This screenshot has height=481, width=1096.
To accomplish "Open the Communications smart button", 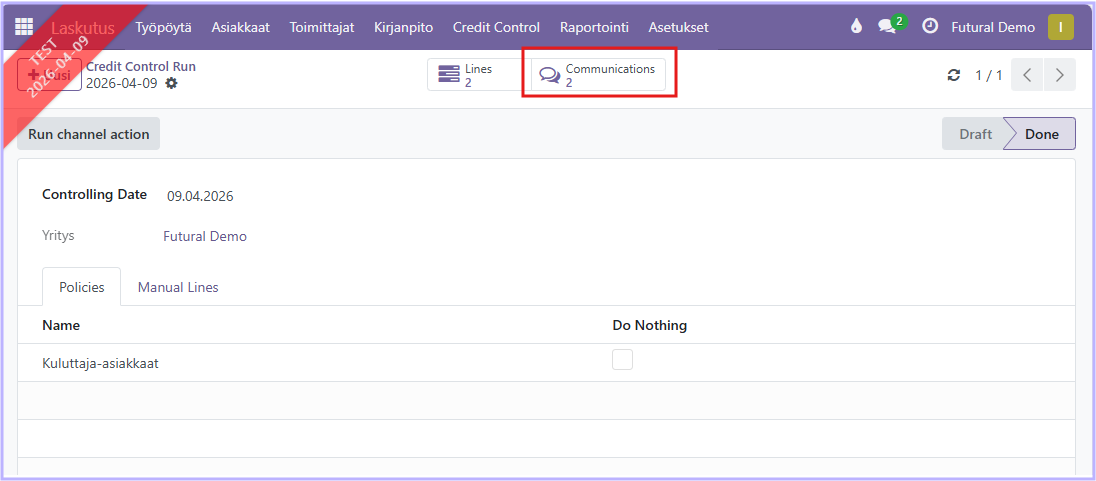I will [598, 75].
